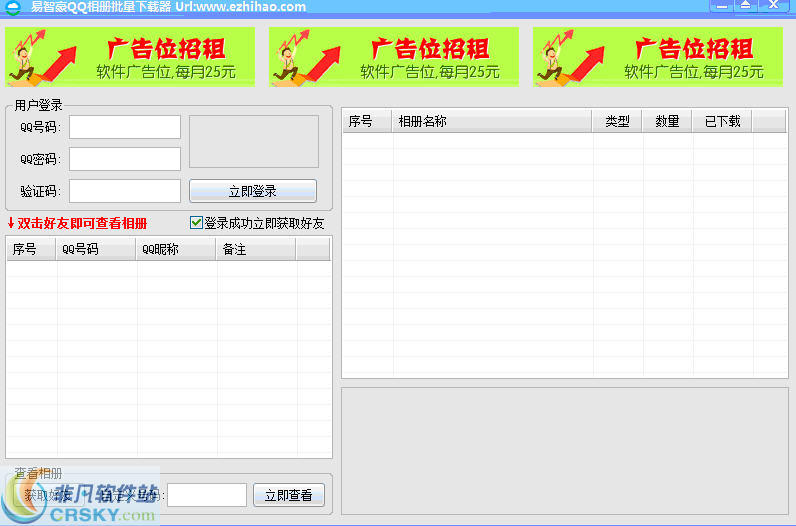Image resolution: width=796 pixels, height=526 pixels.
Task: Click the 立即查看 button
Action: (289, 495)
